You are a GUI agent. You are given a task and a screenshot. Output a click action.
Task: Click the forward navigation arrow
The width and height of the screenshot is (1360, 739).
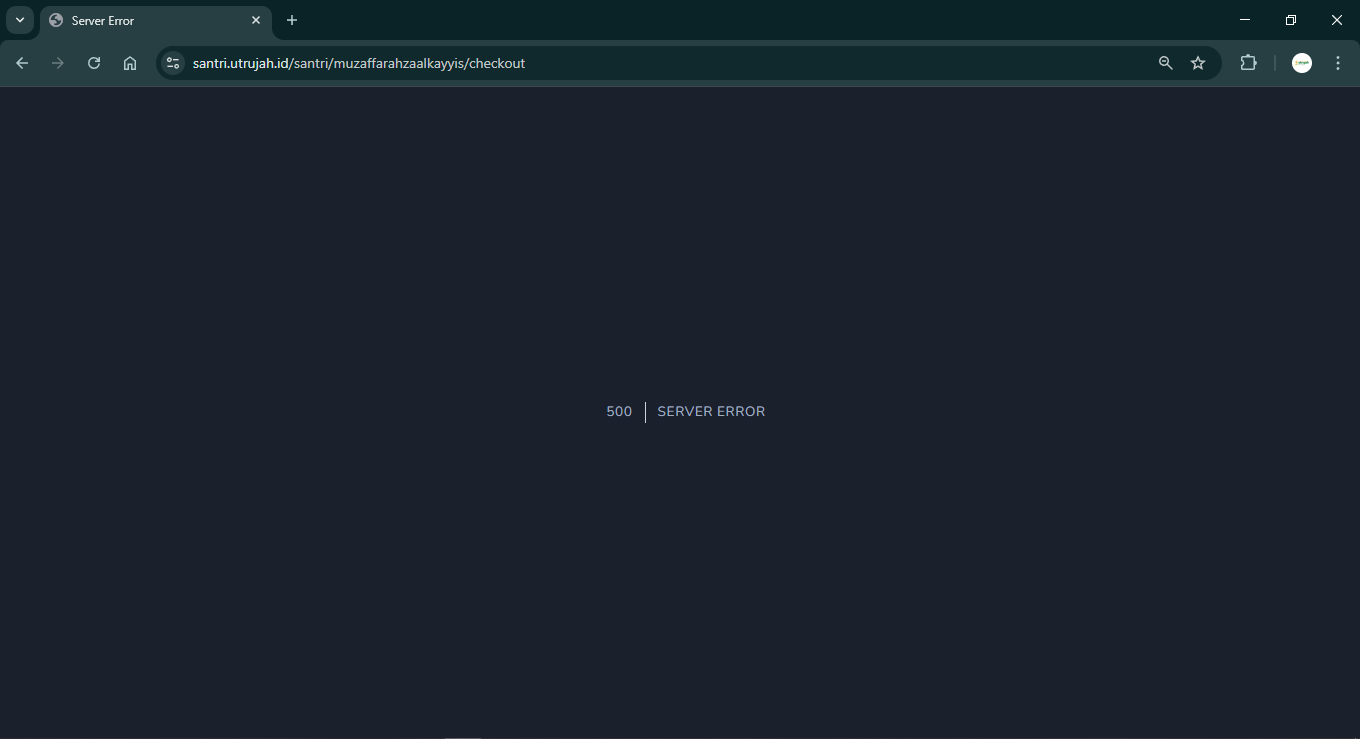point(58,63)
